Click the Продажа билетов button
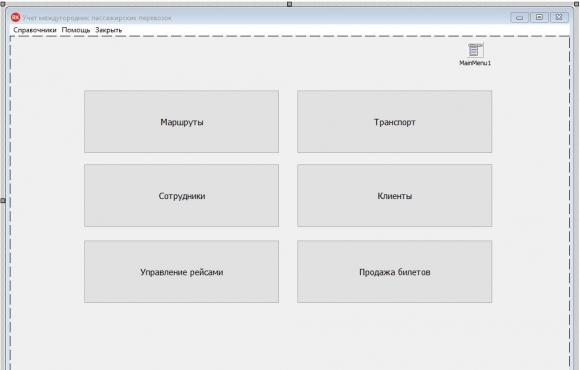 pos(394,272)
